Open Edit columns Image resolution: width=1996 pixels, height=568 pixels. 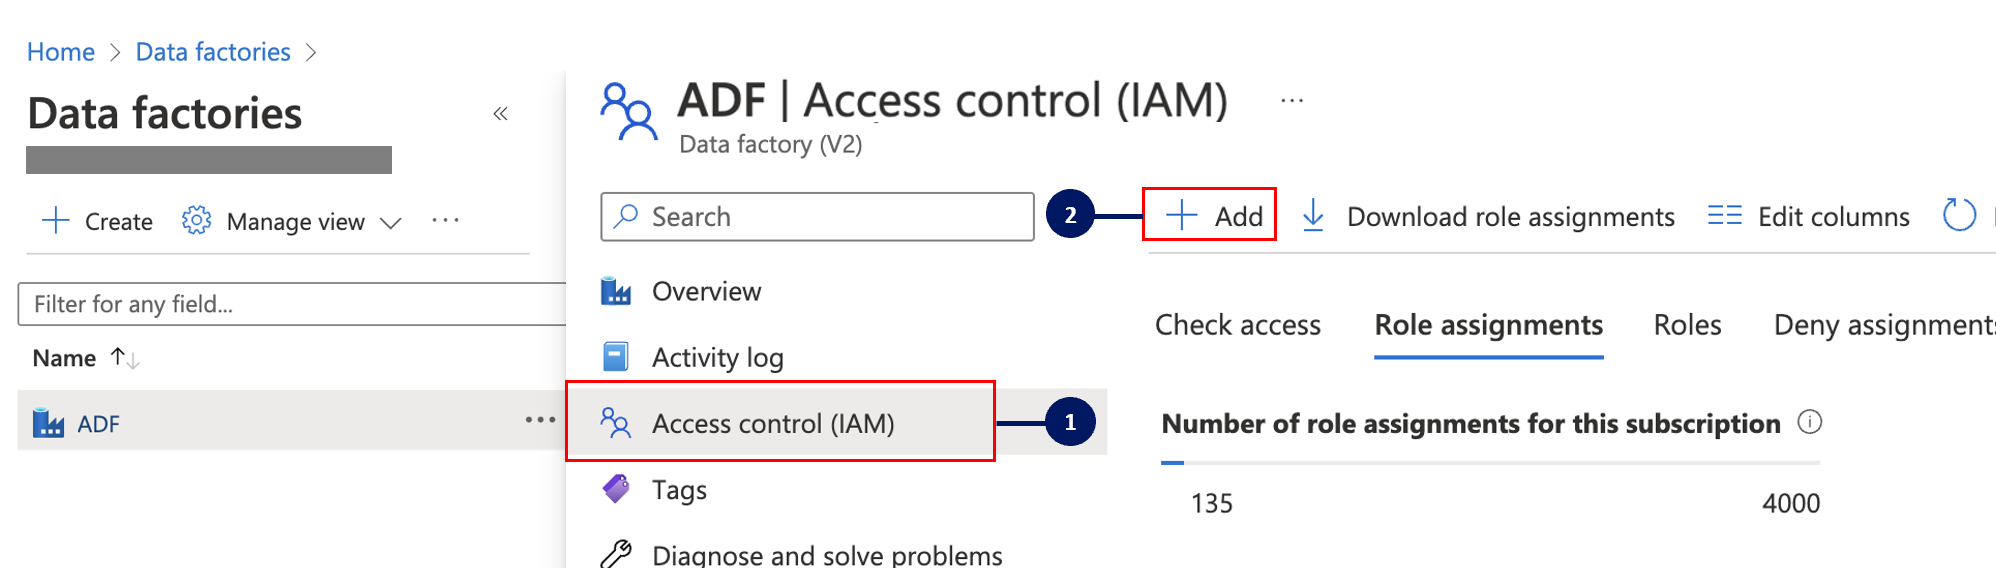pos(1809,216)
